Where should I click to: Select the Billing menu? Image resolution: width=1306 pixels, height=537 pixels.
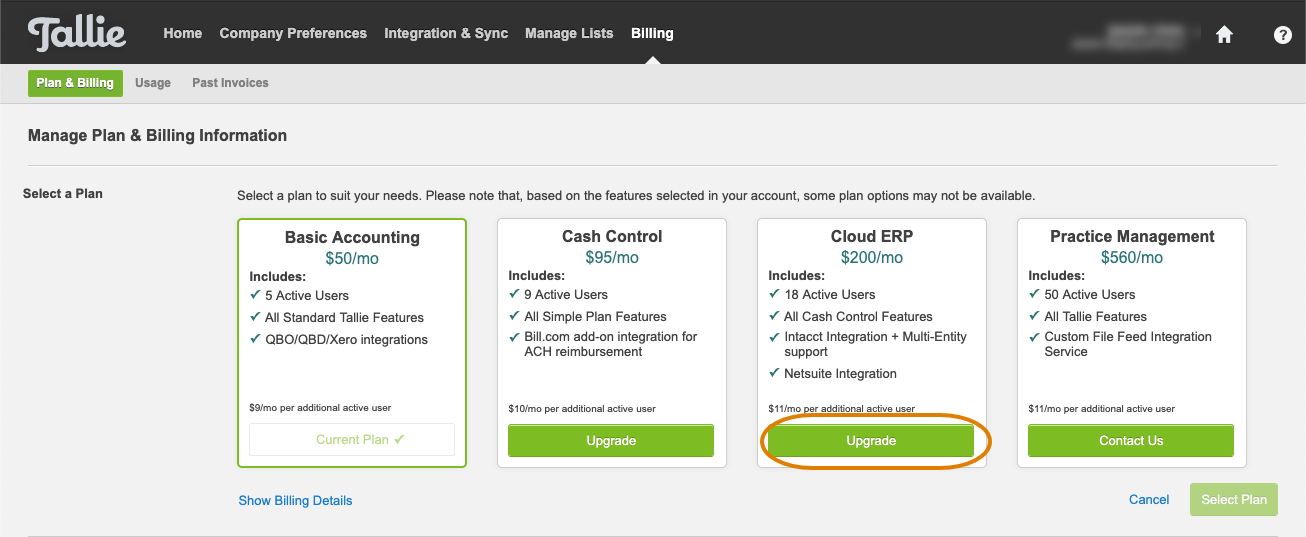click(x=652, y=33)
